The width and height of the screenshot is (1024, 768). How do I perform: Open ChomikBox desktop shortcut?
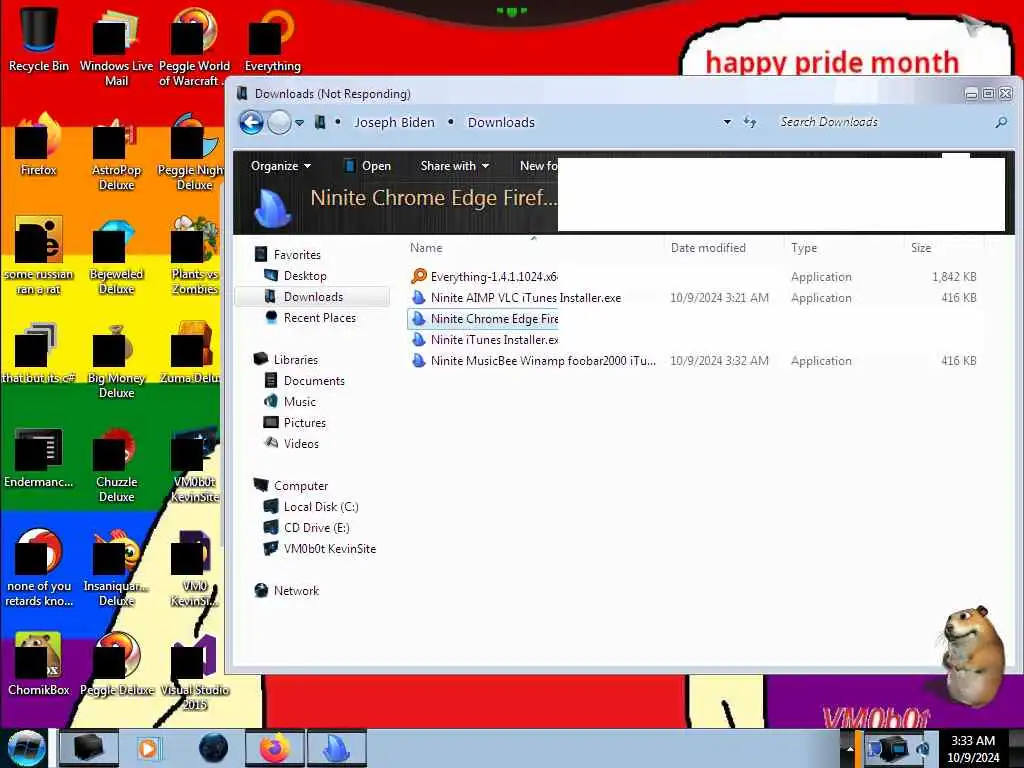coord(39,664)
